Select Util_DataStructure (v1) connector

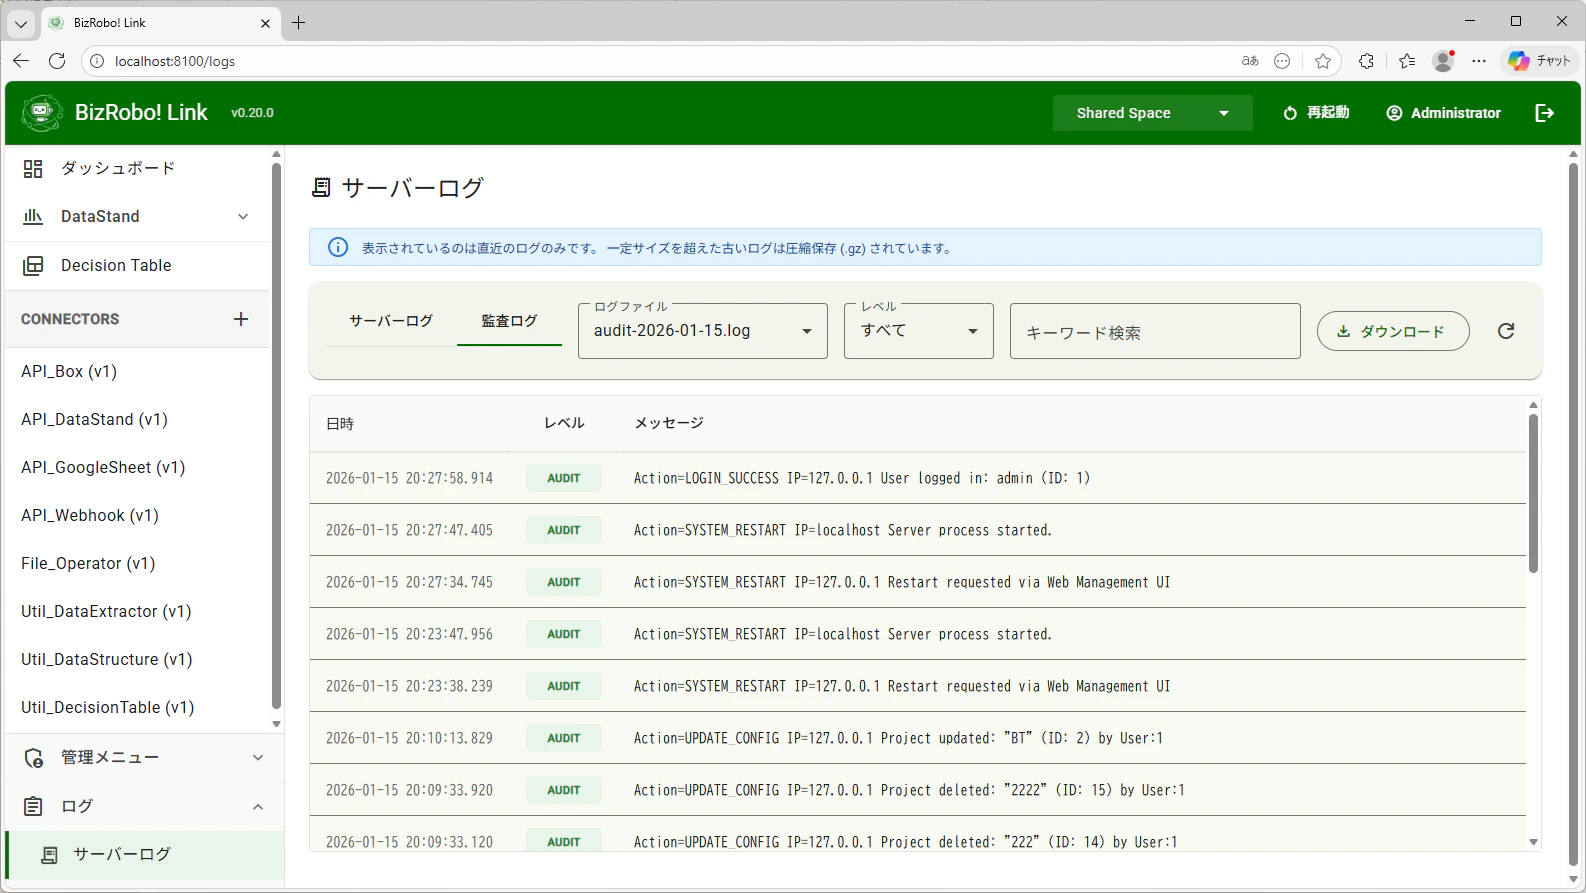click(138, 659)
